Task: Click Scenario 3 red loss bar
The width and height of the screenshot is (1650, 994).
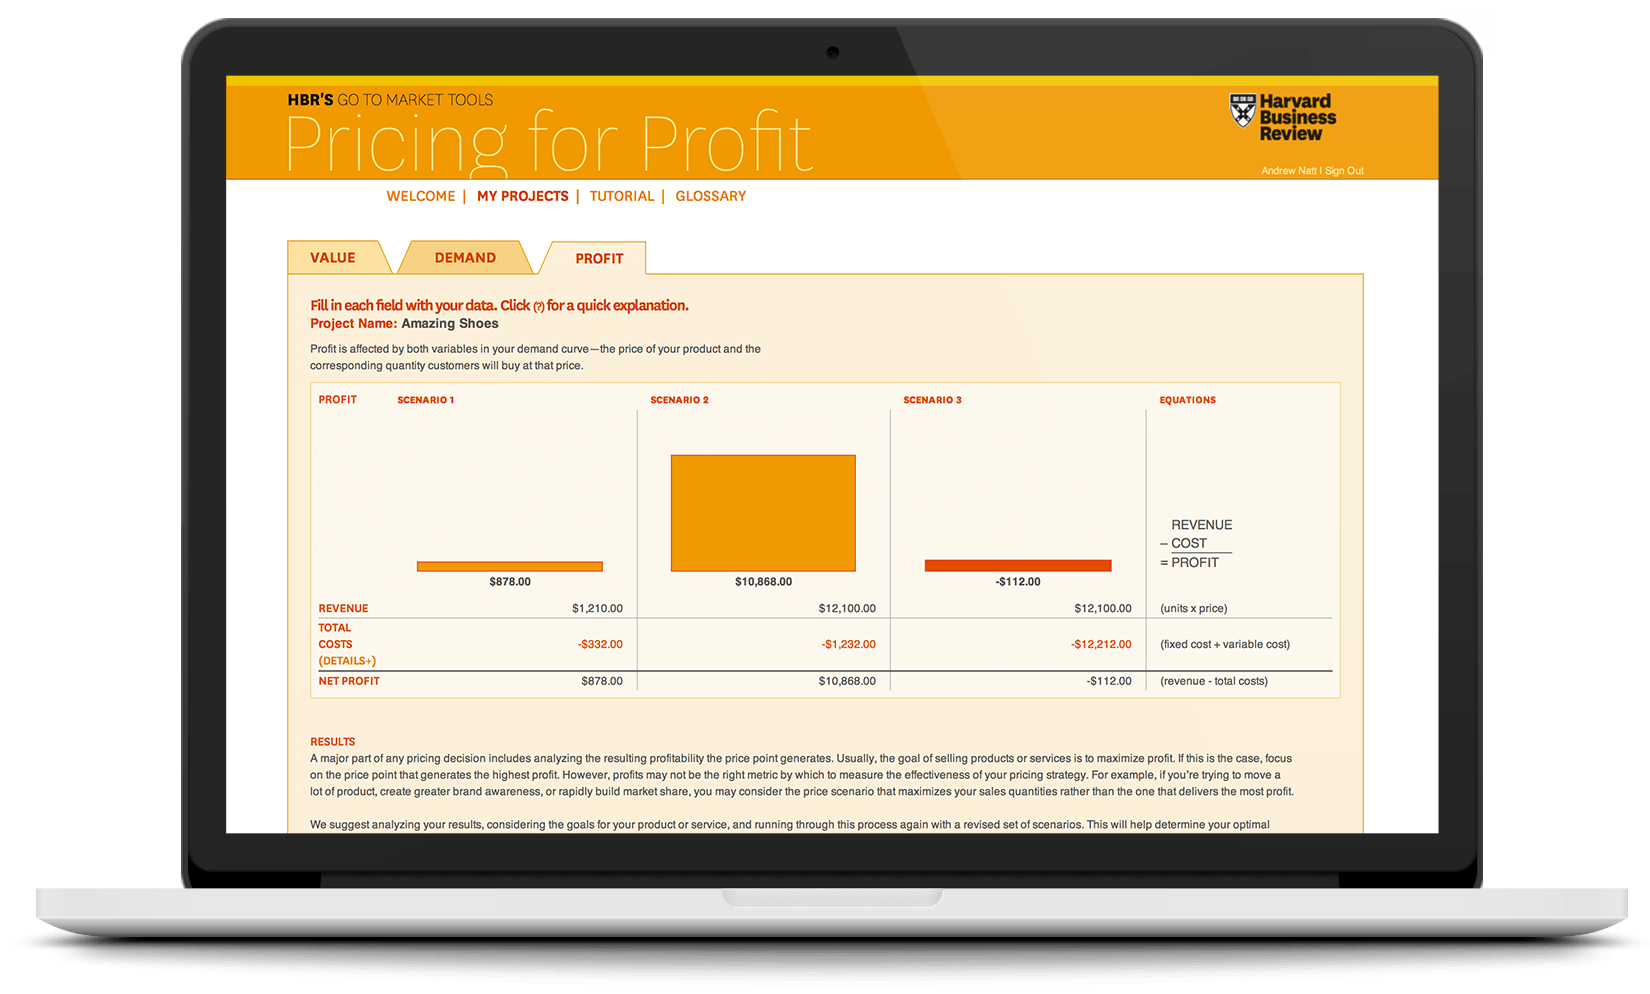Action: 1018,566
